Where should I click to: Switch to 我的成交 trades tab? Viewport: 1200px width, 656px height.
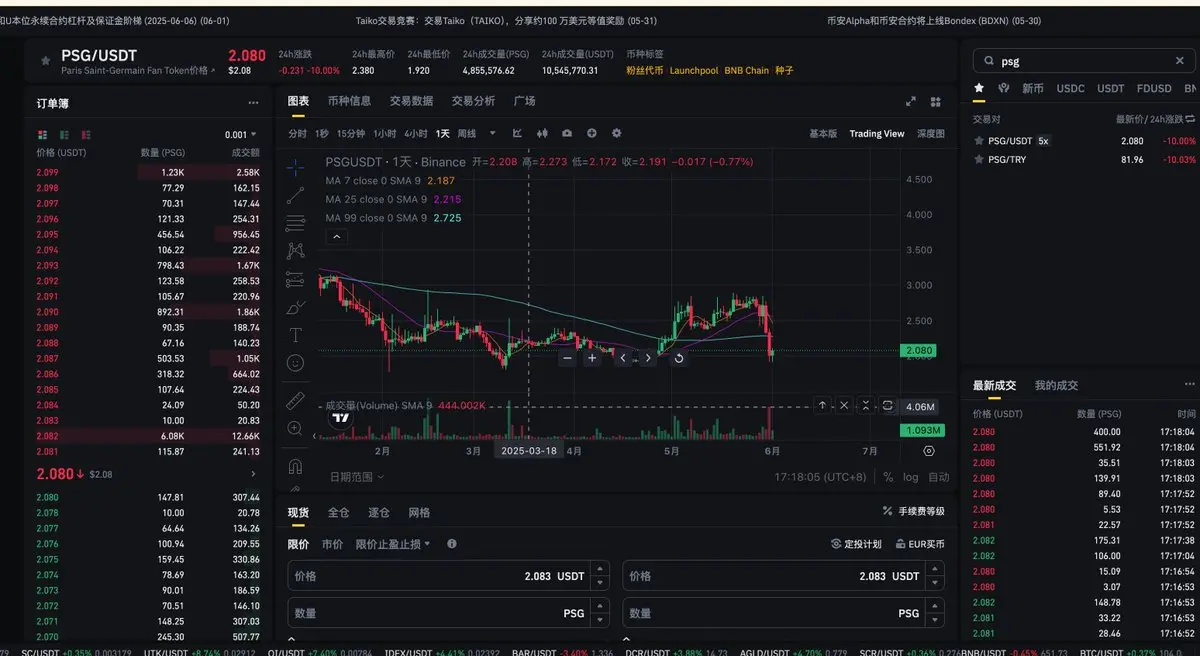point(1056,385)
